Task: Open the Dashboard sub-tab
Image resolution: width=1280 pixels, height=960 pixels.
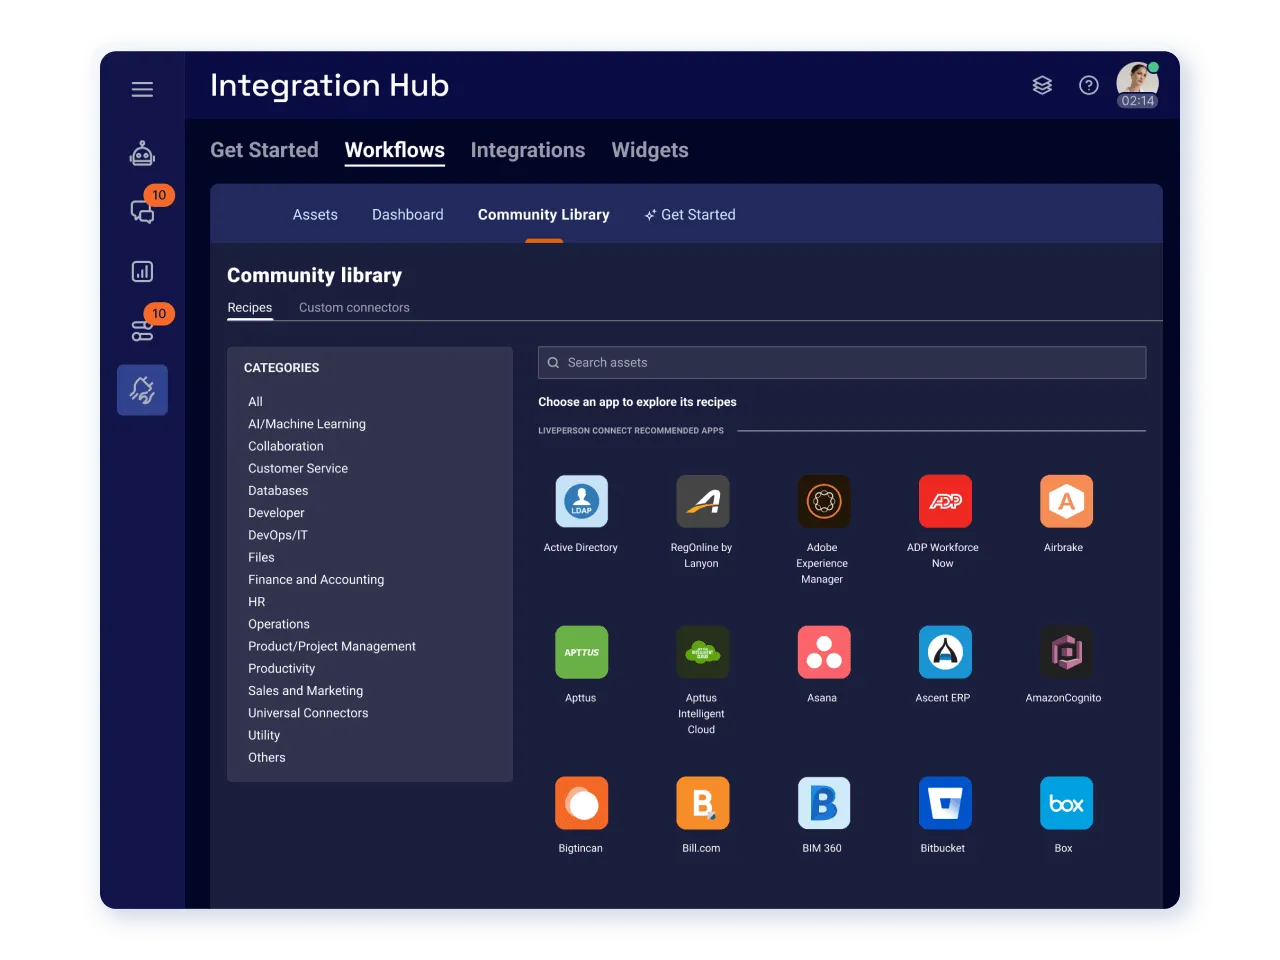Action: [x=408, y=215]
